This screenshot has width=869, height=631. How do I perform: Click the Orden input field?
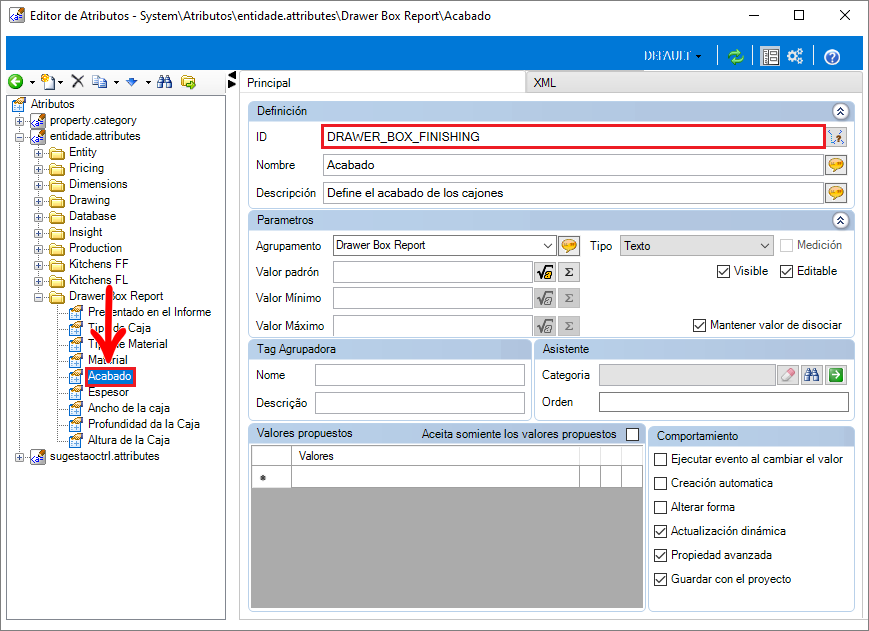pos(723,402)
